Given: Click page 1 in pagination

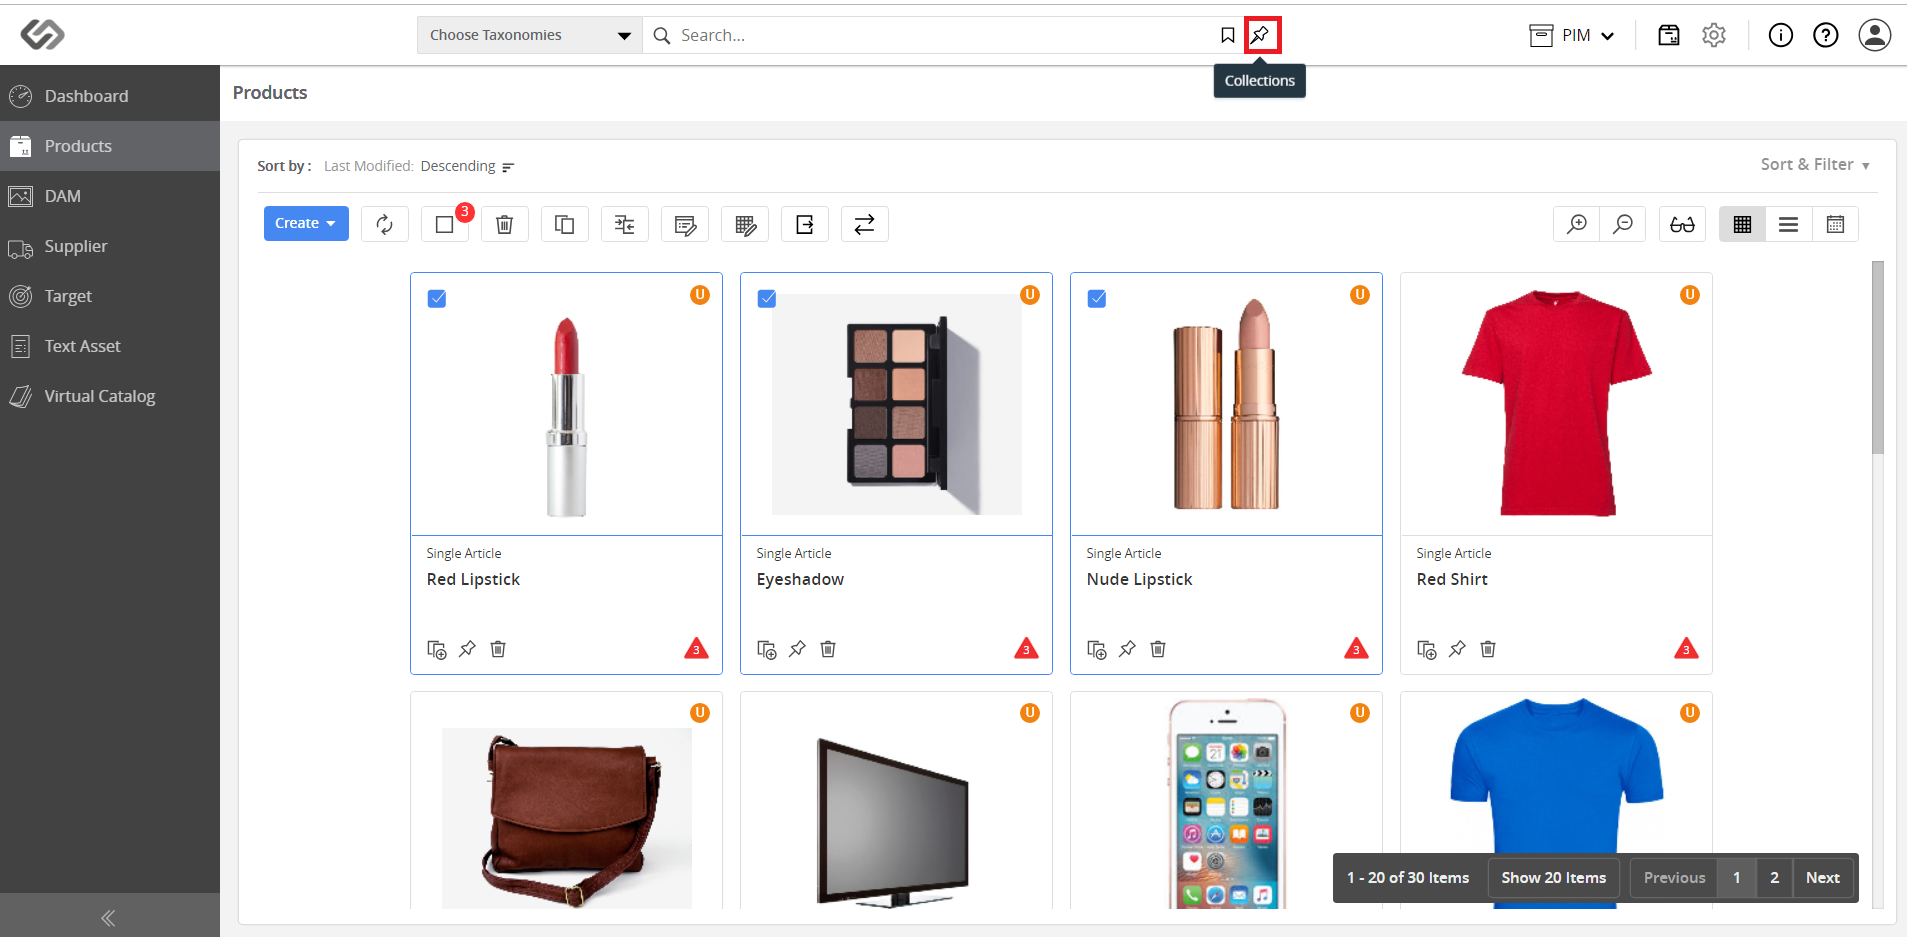Looking at the screenshot, I should click(x=1737, y=878).
